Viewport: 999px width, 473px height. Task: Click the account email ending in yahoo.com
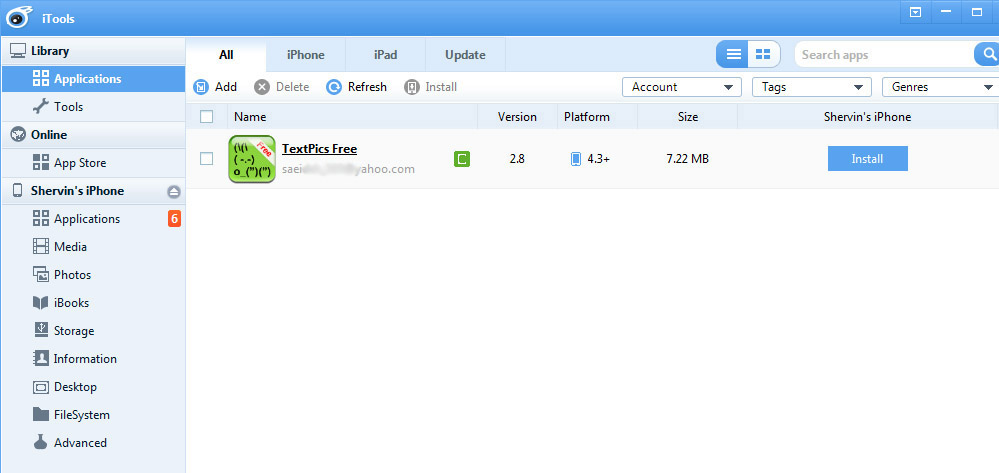[348, 170]
